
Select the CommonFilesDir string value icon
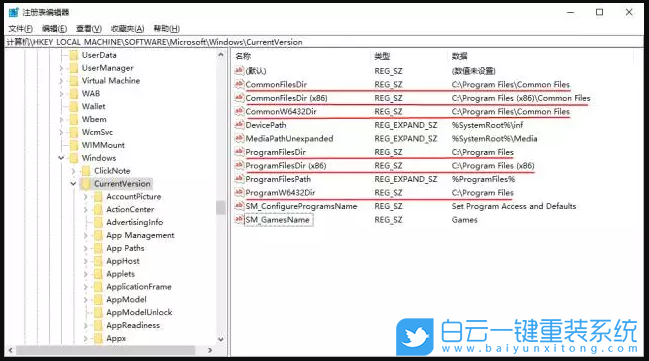239,84
